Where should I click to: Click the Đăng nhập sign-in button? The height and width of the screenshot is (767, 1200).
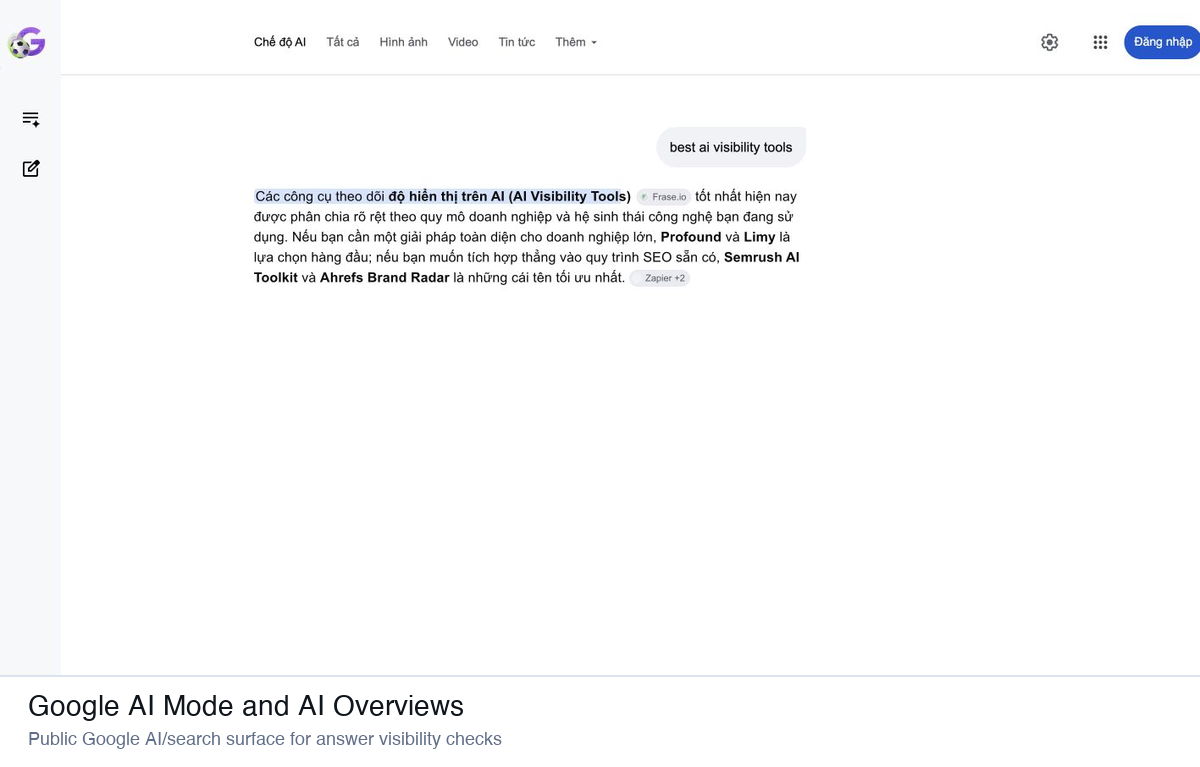[1162, 42]
